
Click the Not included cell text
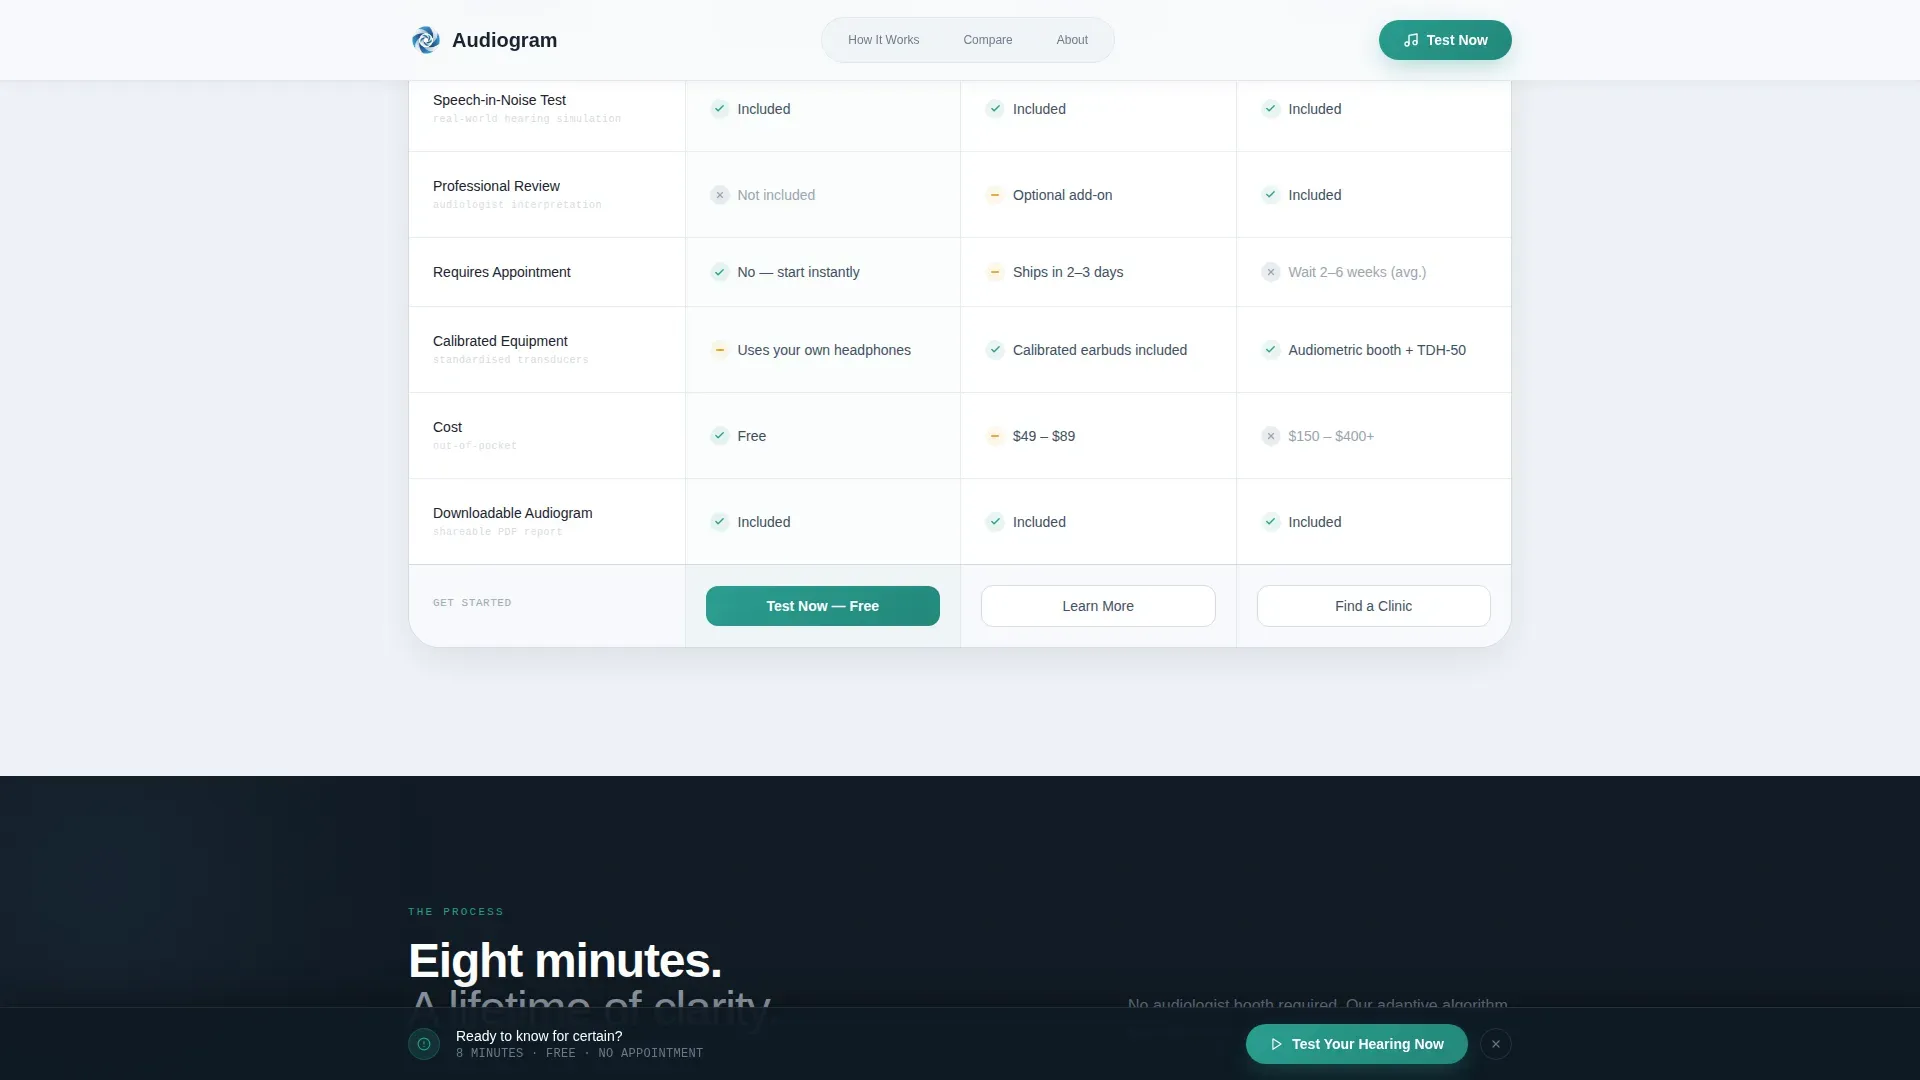click(776, 195)
